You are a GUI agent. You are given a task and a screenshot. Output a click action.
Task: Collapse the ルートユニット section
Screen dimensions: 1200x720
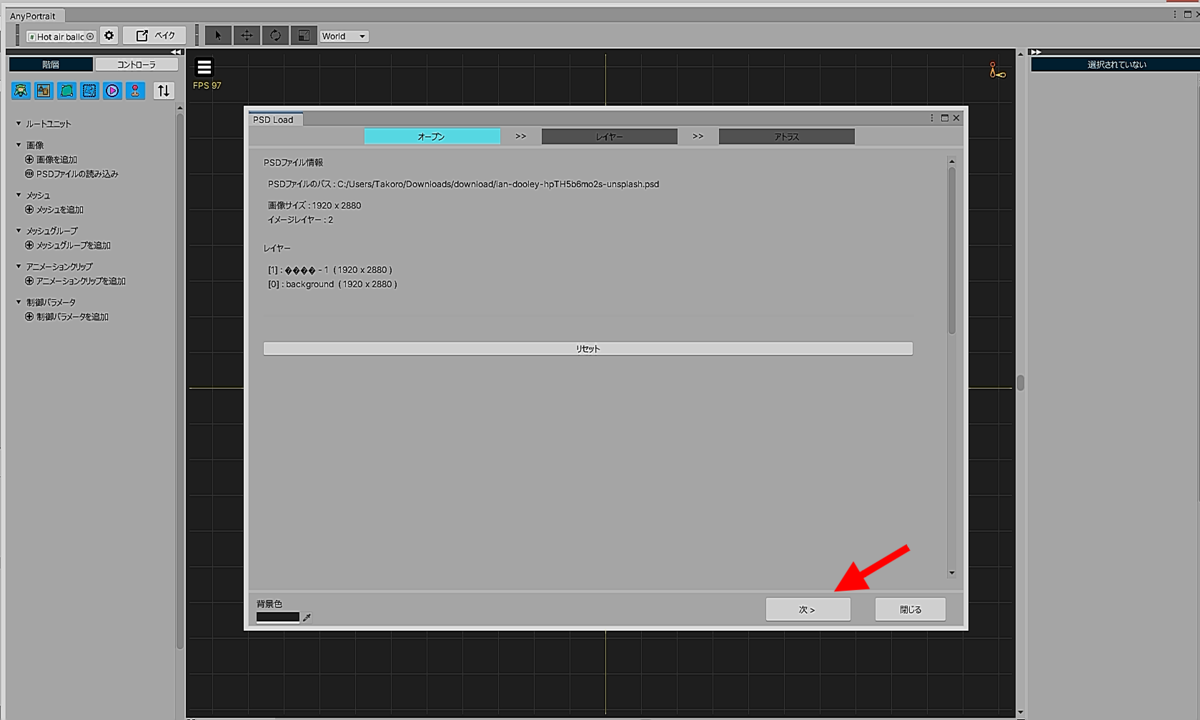click(18, 124)
